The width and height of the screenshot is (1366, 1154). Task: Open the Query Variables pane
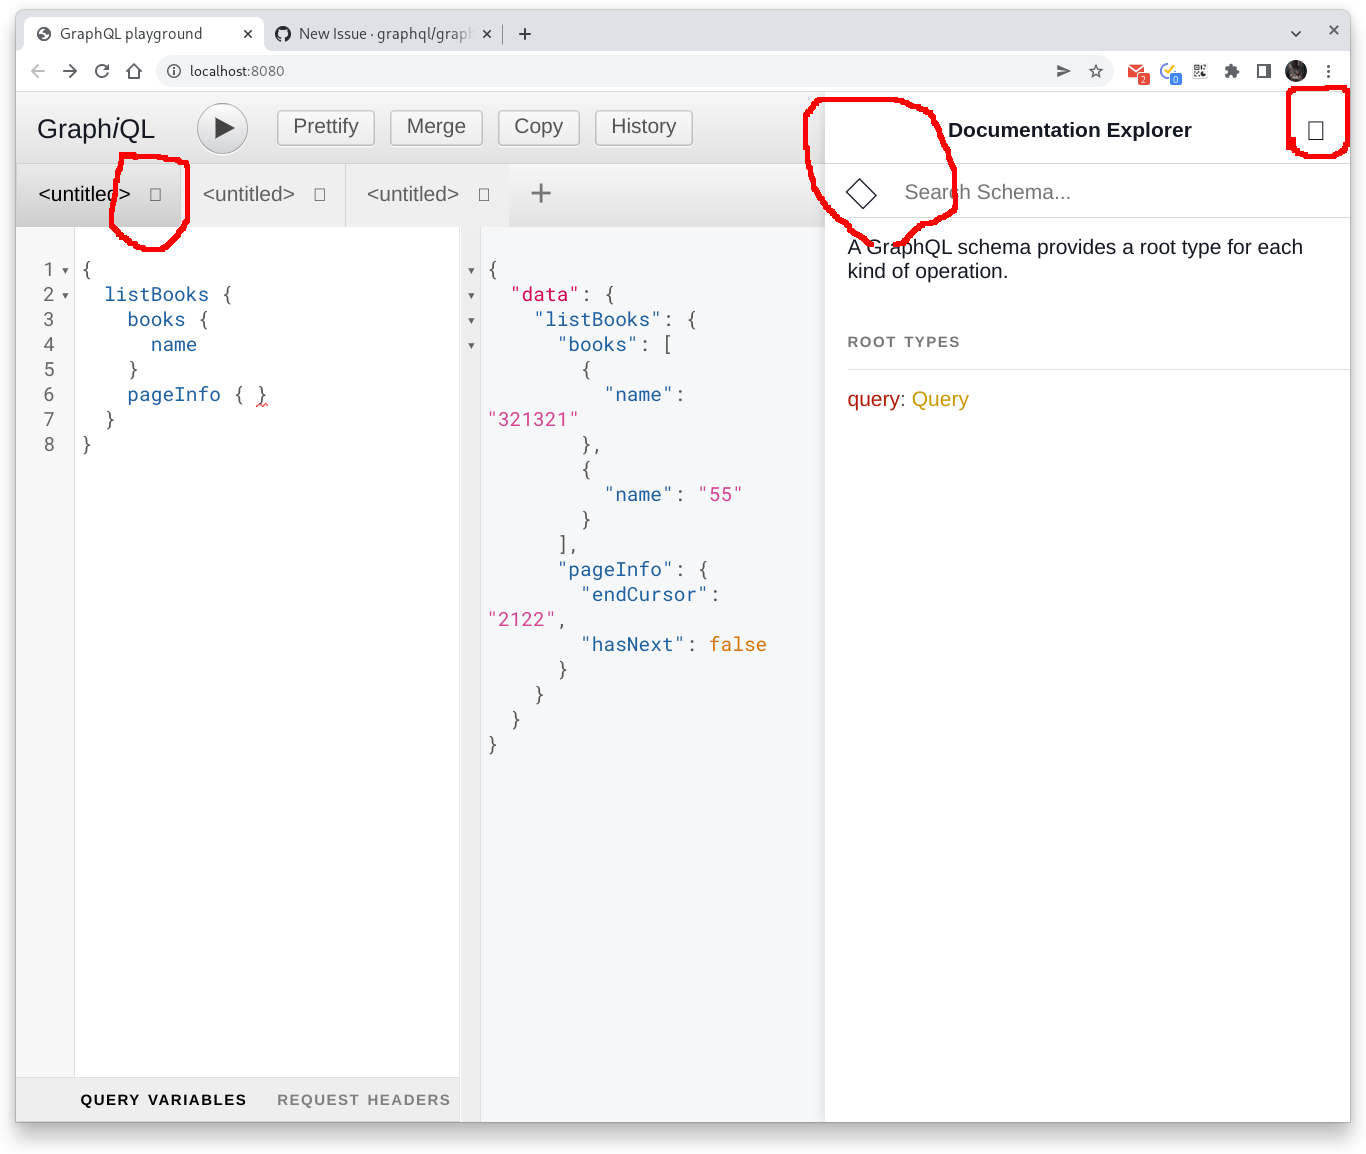pos(163,1099)
